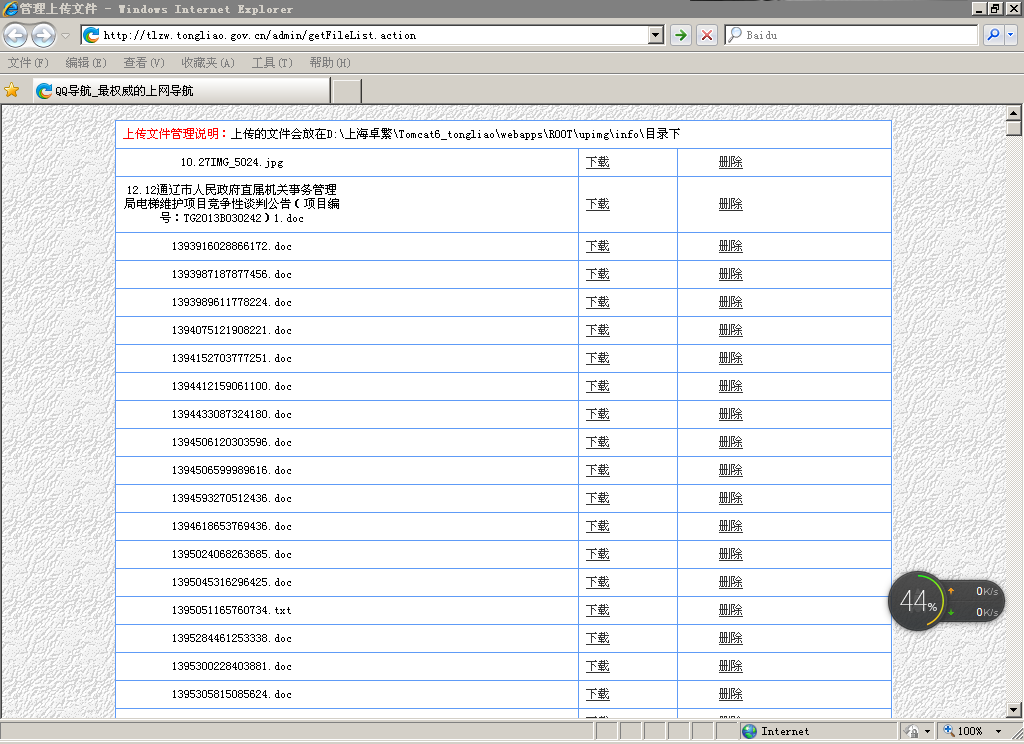1024x744 pixels.
Task: Select the QQ导航 browser tab
Action: [182, 91]
